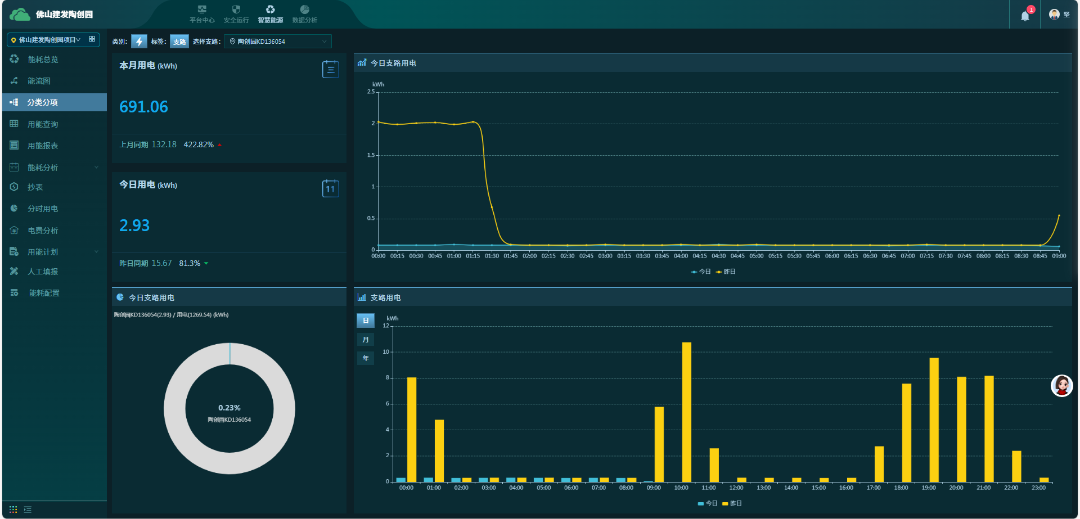Switch bar chart to 月 view

[x=365, y=340]
